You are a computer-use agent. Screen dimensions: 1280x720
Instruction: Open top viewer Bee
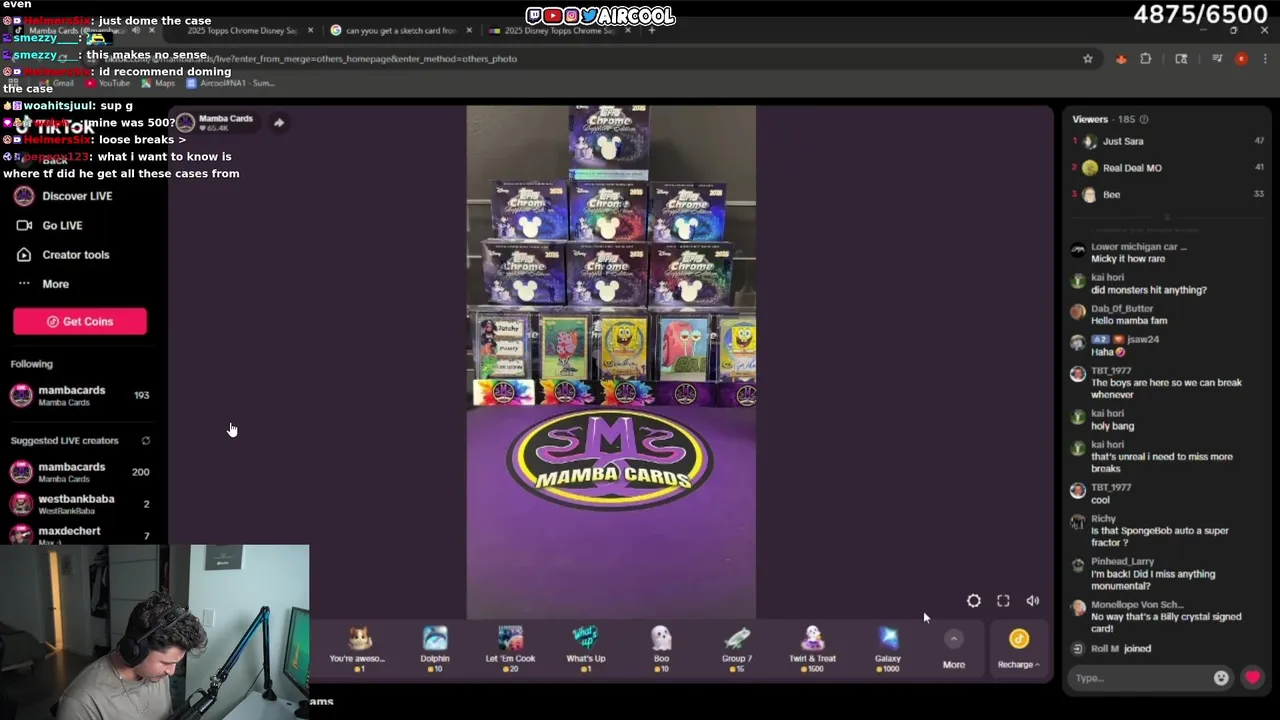(x=1167, y=194)
